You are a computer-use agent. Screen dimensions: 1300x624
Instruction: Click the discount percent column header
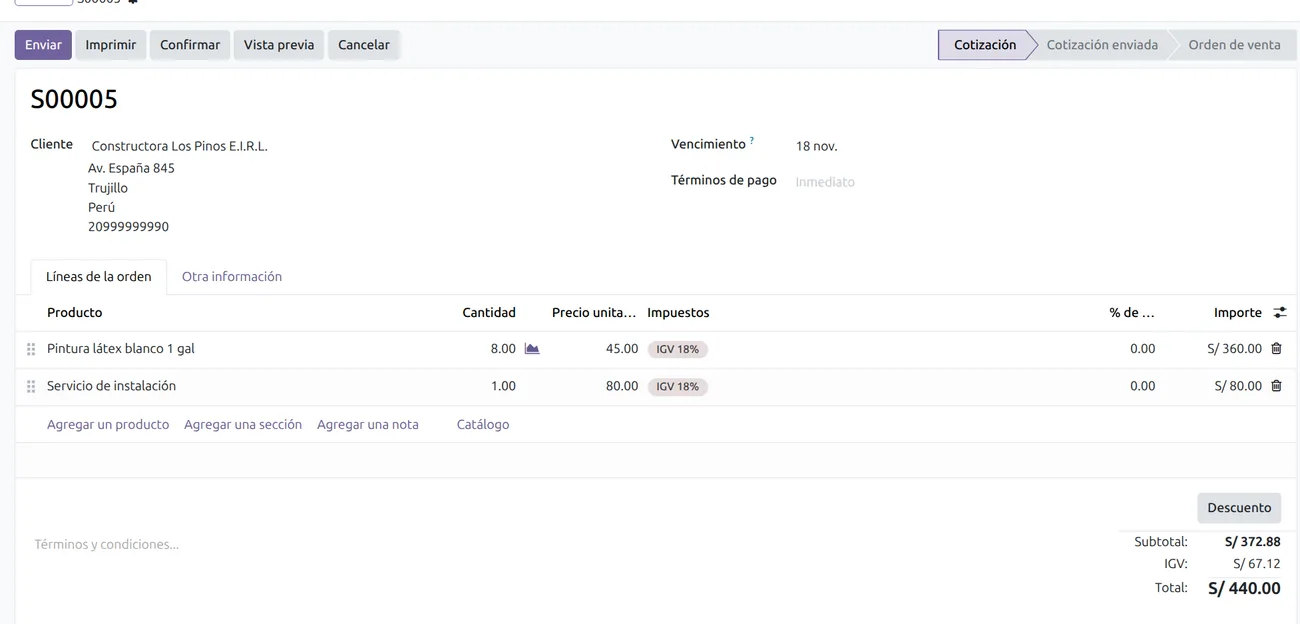[1132, 313]
